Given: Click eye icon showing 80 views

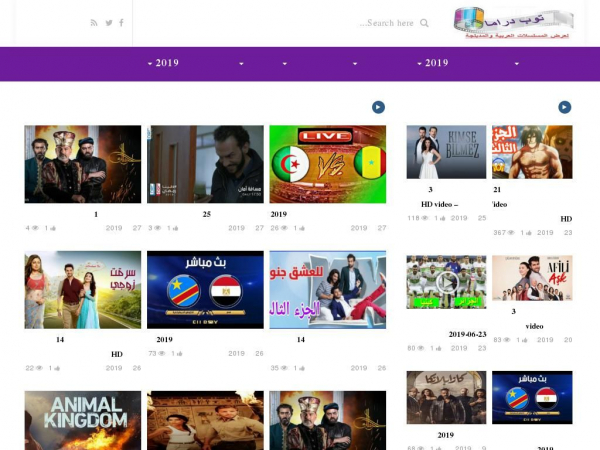Looking at the screenshot, I should (421, 348).
